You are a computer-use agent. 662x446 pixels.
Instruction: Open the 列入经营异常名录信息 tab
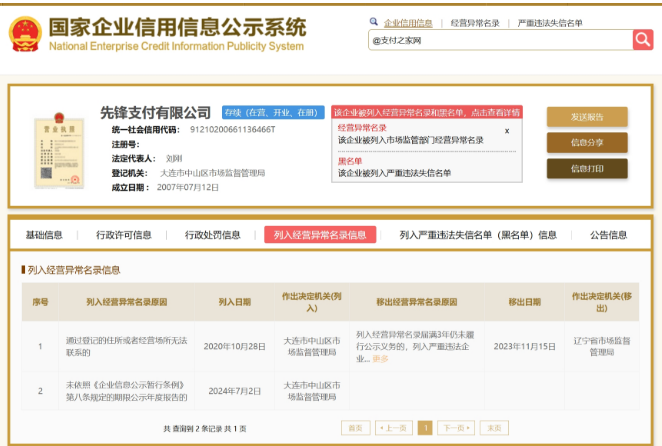[x=320, y=235]
